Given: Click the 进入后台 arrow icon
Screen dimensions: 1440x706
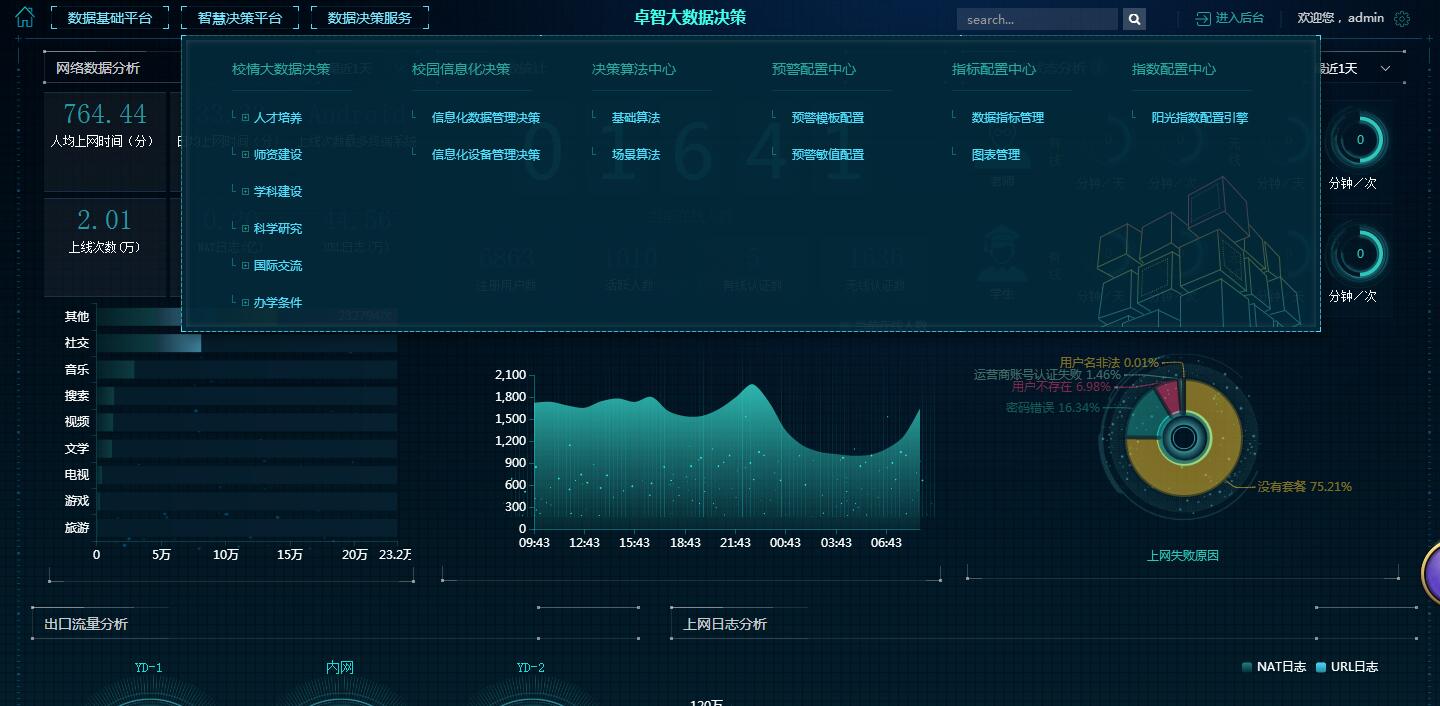Looking at the screenshot, I should pos(1203,19).
